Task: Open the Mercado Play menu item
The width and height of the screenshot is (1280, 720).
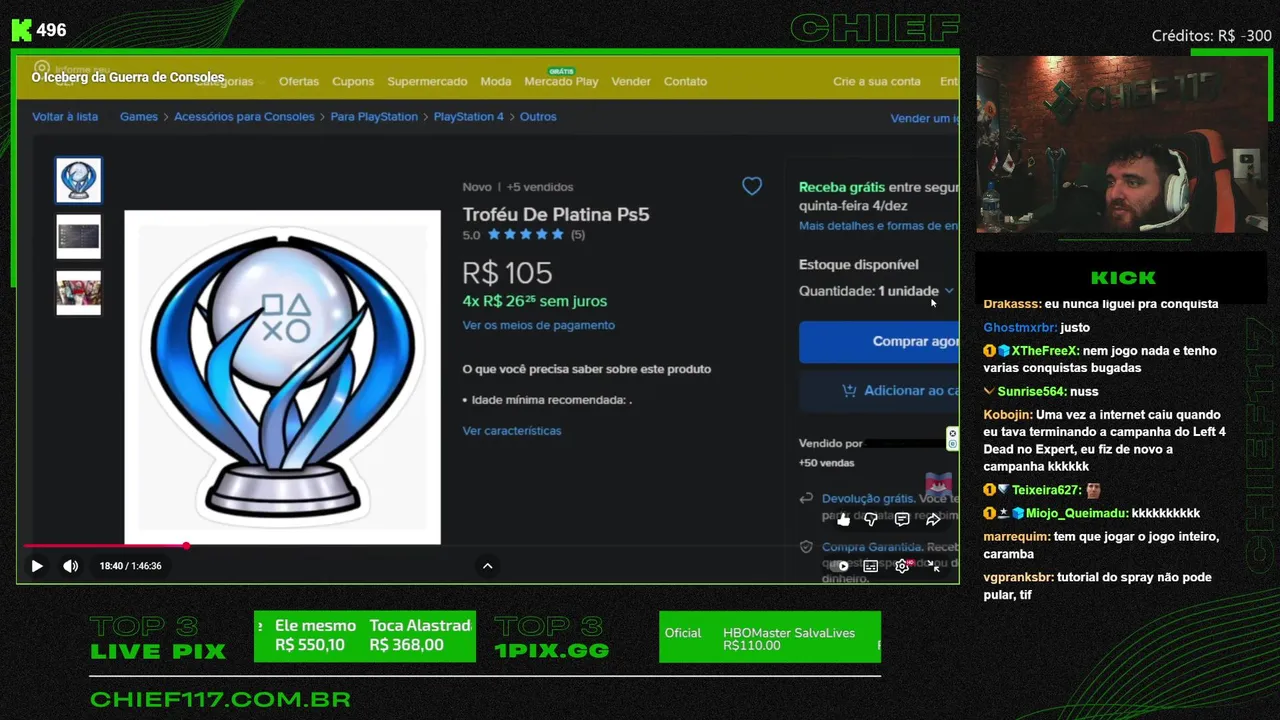Action: point(561,80)
